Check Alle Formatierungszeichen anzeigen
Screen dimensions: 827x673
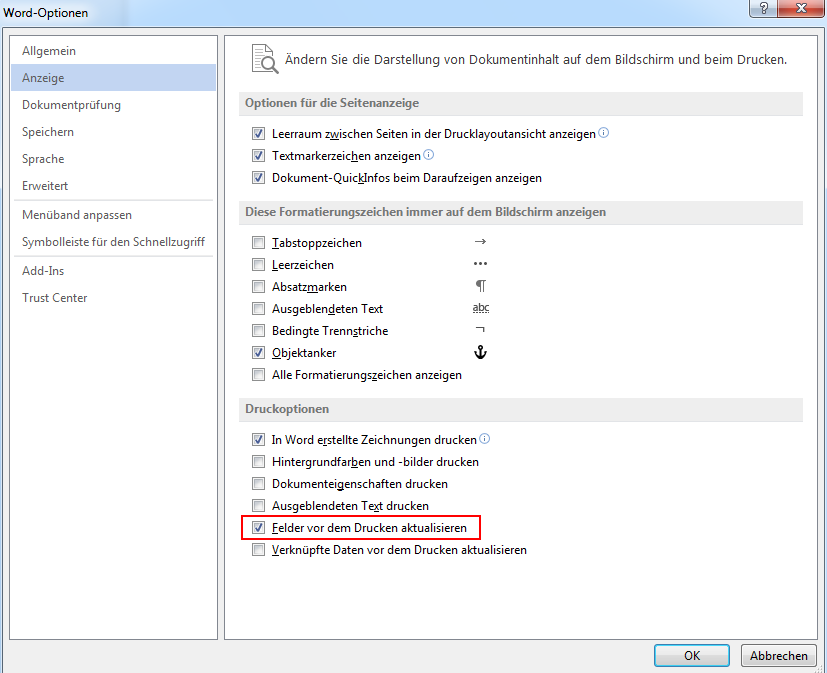[x=258, y=374]
